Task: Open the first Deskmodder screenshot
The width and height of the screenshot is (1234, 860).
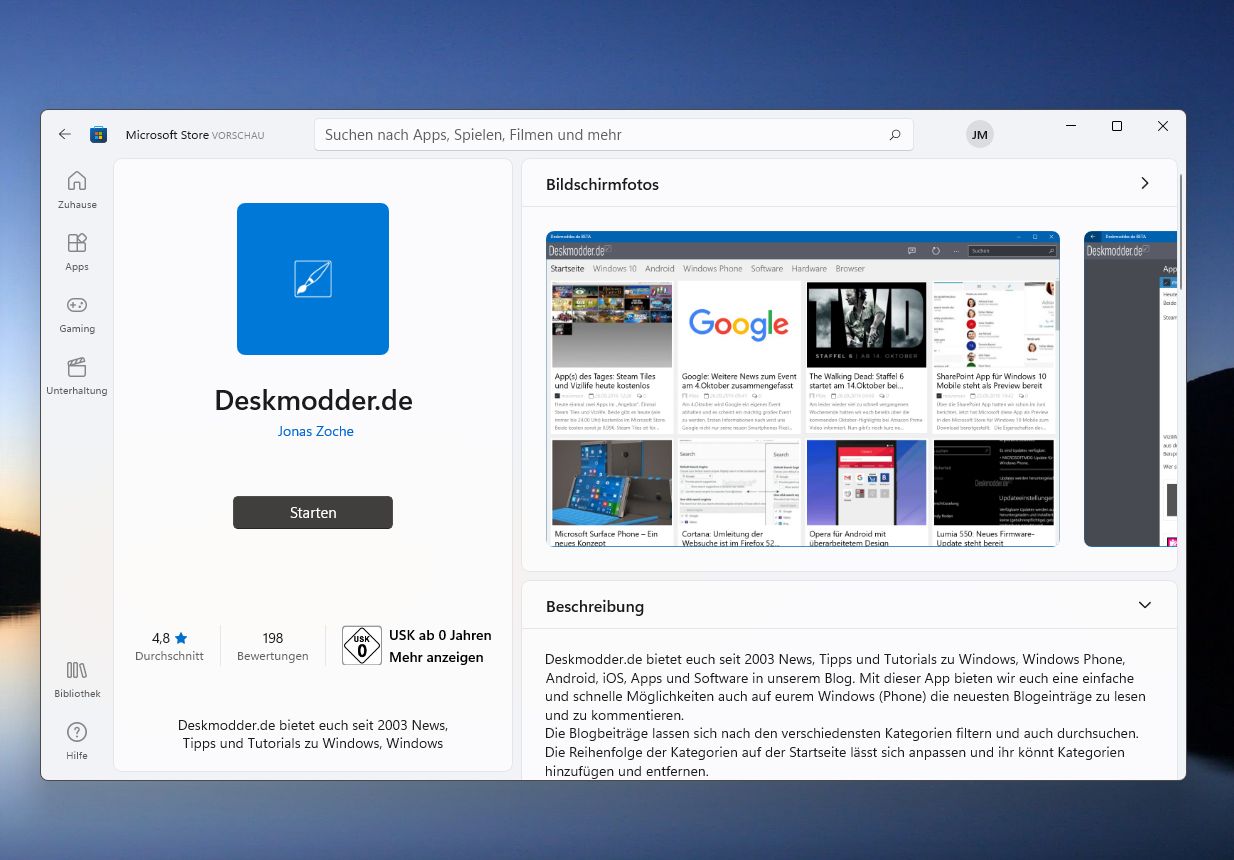Action: click(803, 389)
